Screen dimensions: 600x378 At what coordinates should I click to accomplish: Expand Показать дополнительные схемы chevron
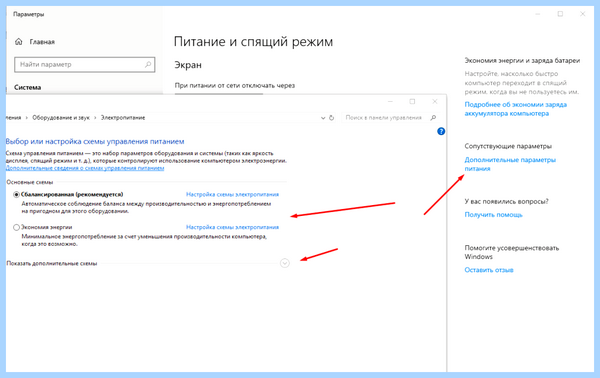285,263
